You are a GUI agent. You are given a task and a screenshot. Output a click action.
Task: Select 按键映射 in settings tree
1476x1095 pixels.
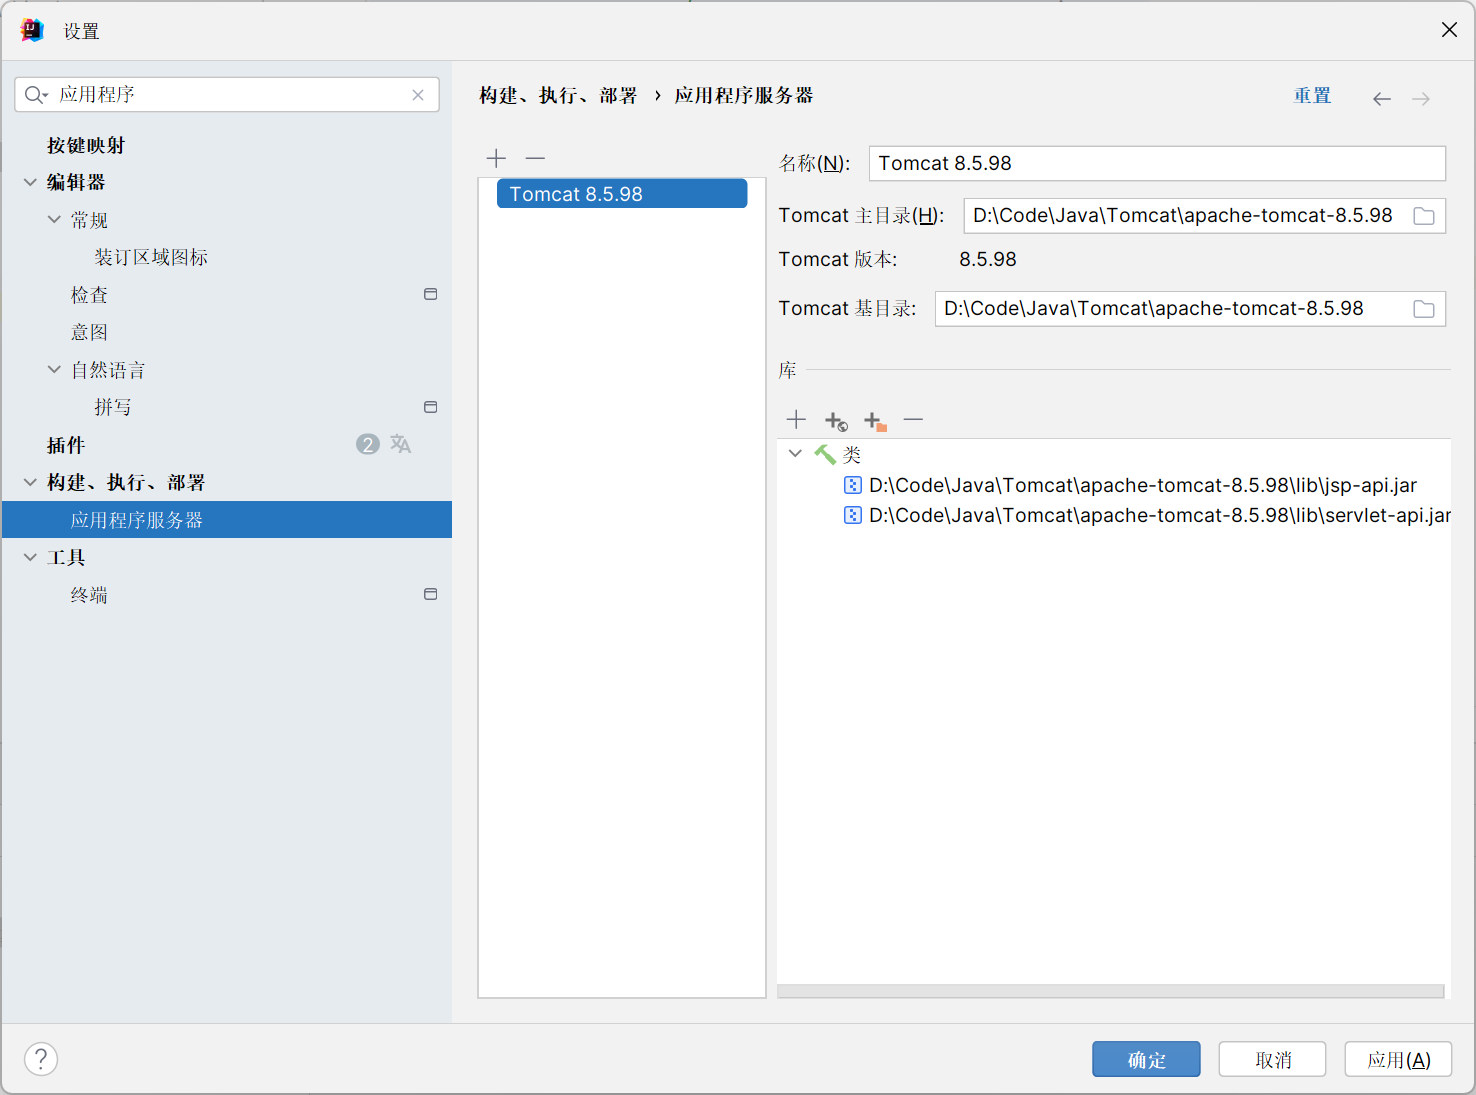tap(86, 145)
